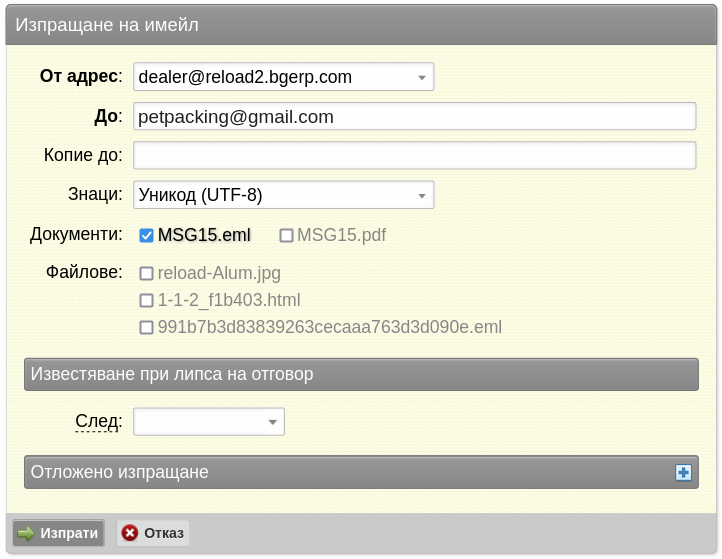Click the underlined След label

pyautogui.click(x=99, y=421)
